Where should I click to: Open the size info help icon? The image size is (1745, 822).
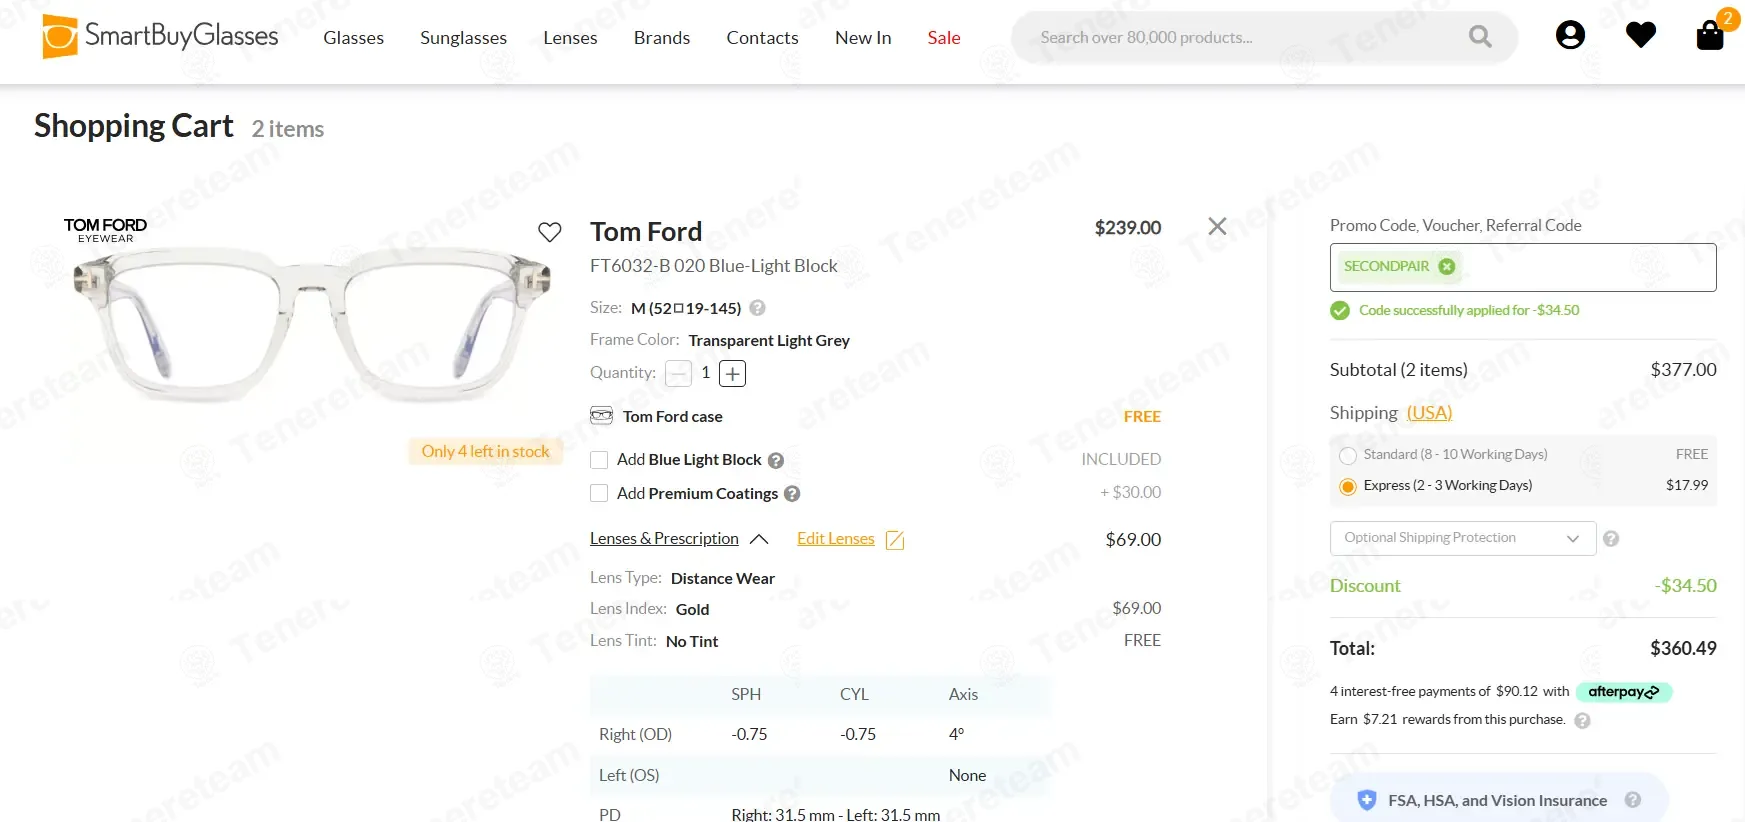[758, 308]
